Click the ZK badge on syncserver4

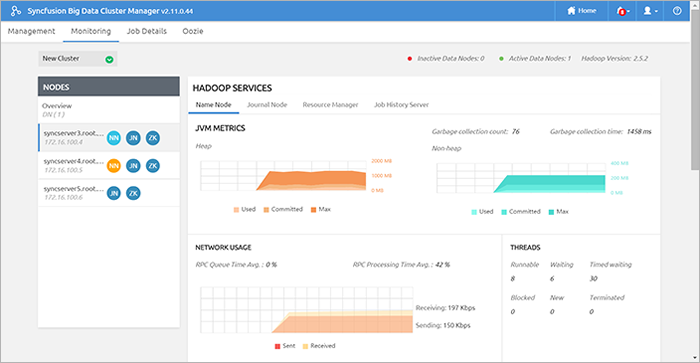tap(153, 166)
